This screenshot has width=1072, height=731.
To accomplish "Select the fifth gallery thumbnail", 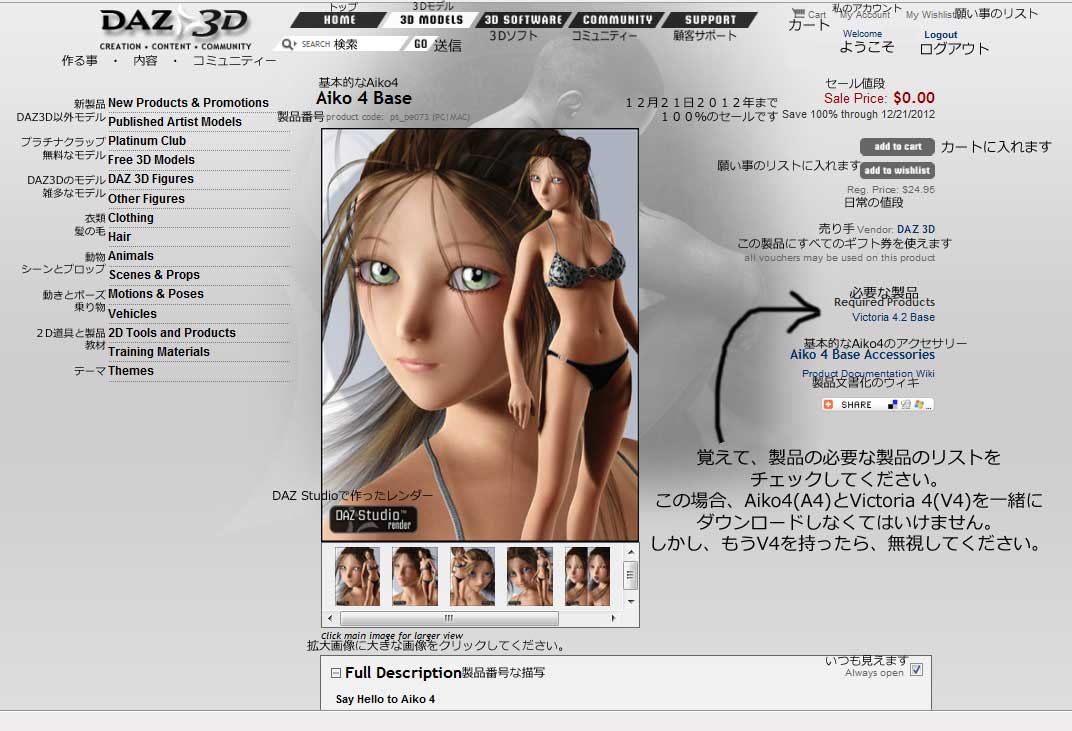I will click(x=587, y=576).
